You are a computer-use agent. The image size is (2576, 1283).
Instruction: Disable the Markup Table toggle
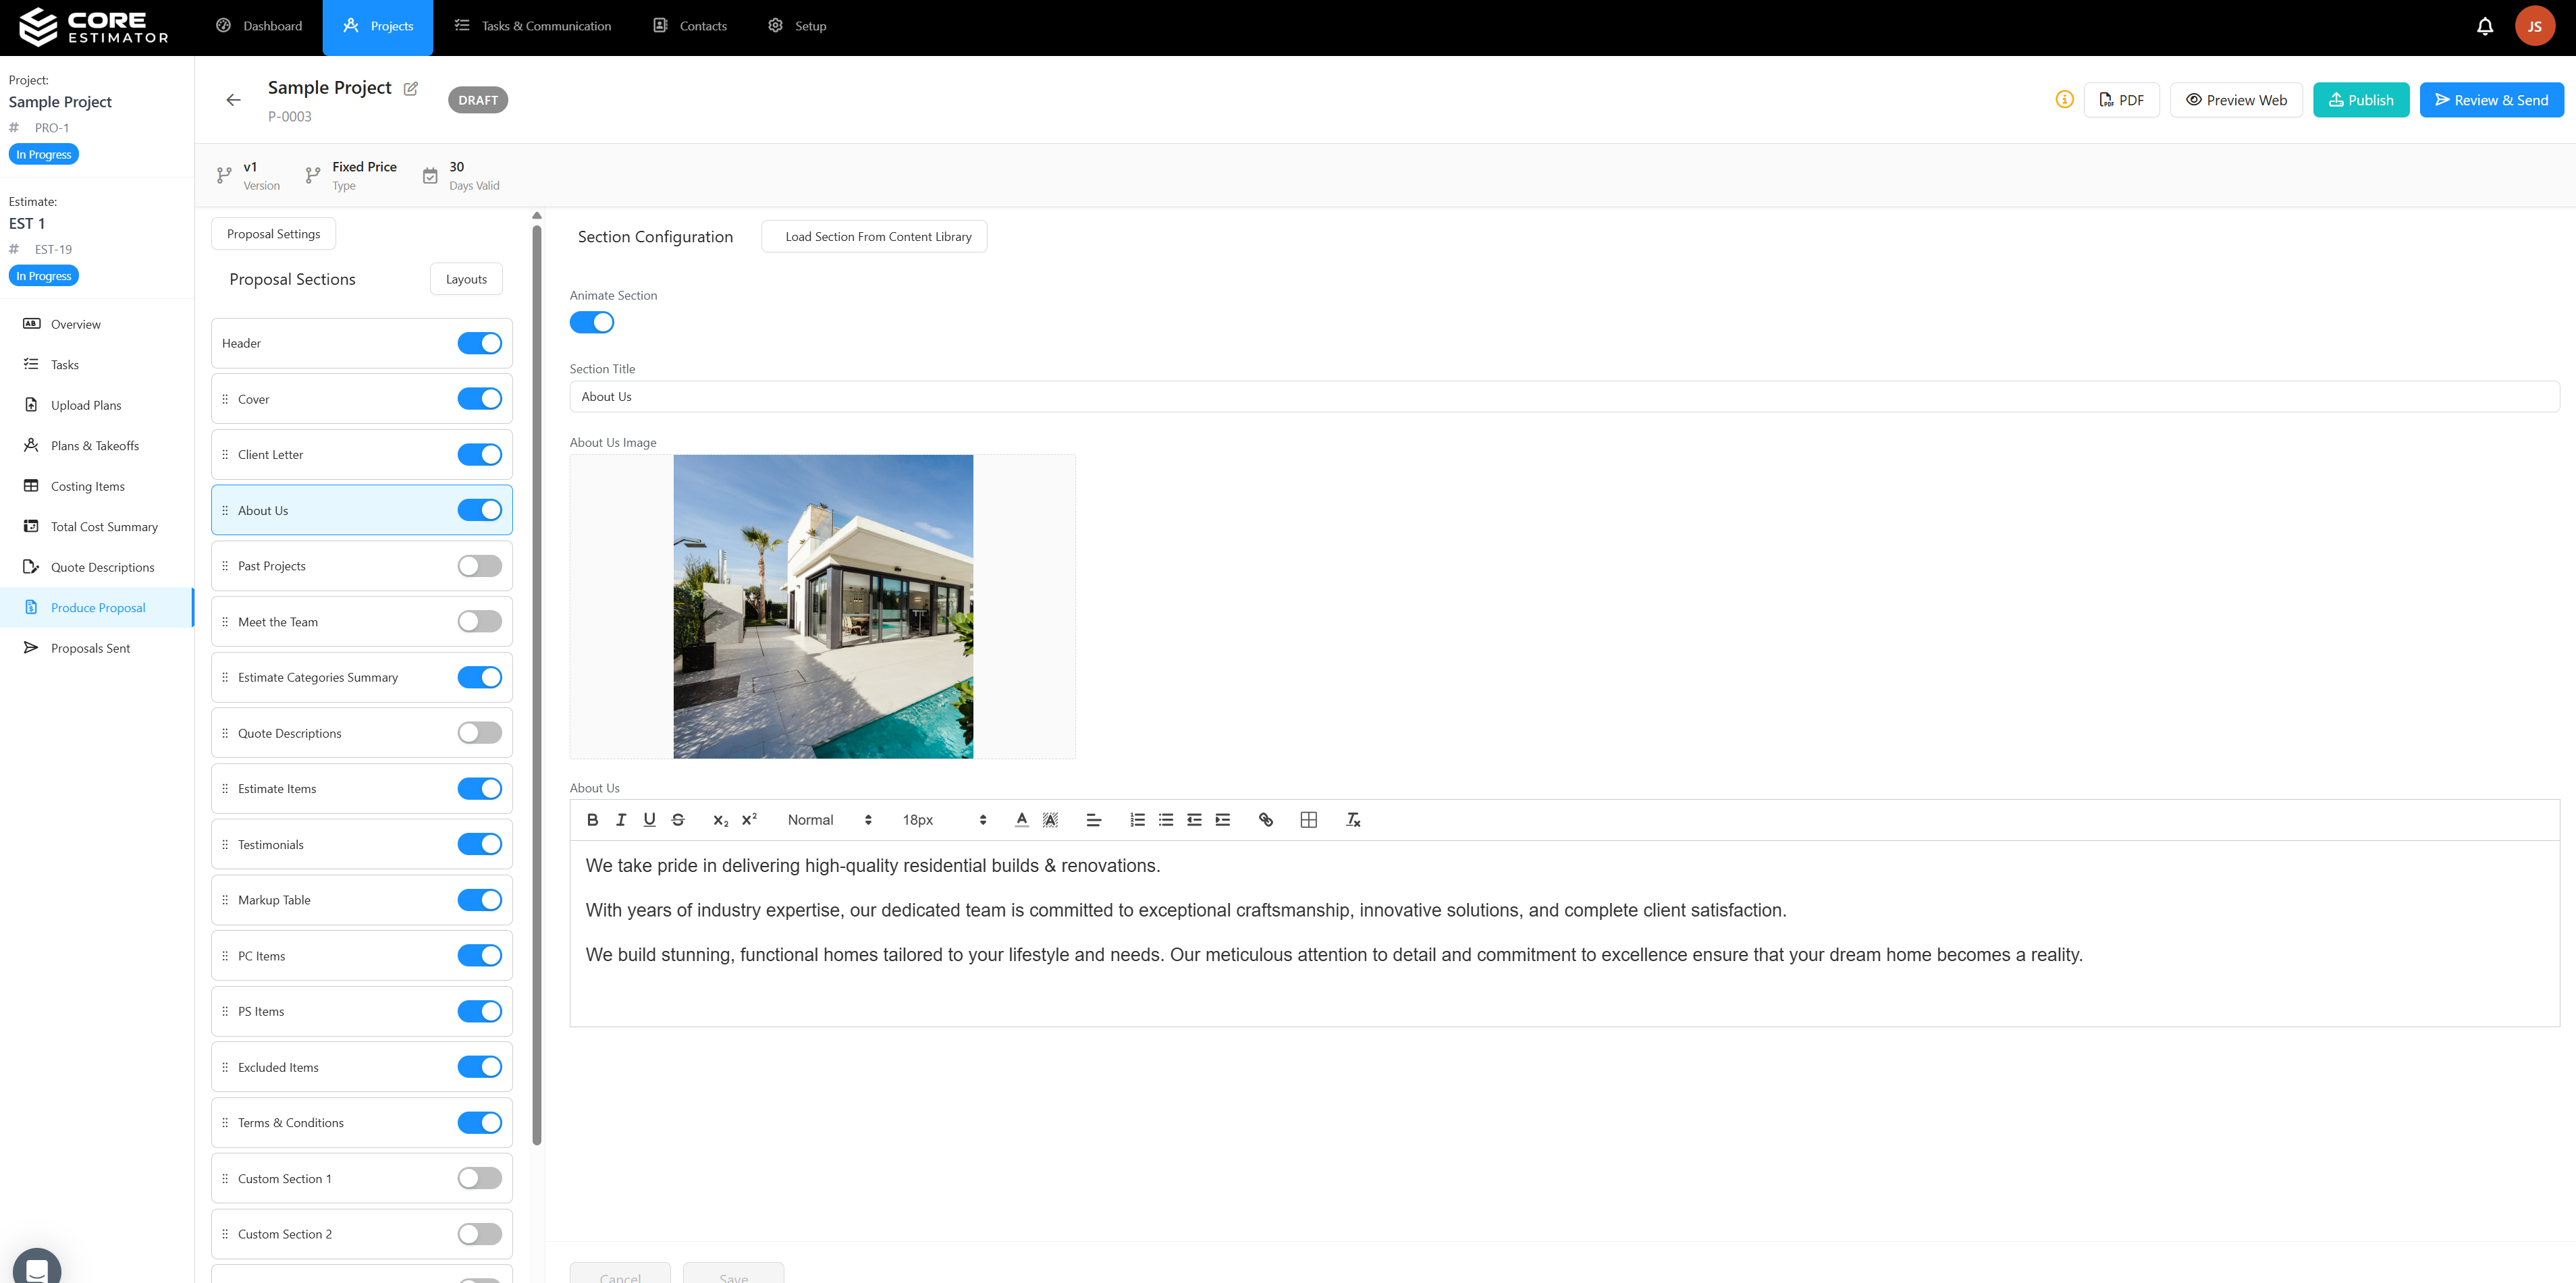pos(480,900)
